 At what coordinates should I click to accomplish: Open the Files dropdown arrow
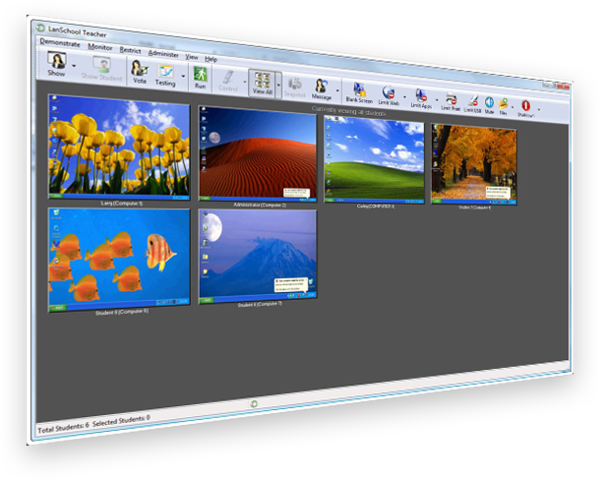tap(513, 107)
